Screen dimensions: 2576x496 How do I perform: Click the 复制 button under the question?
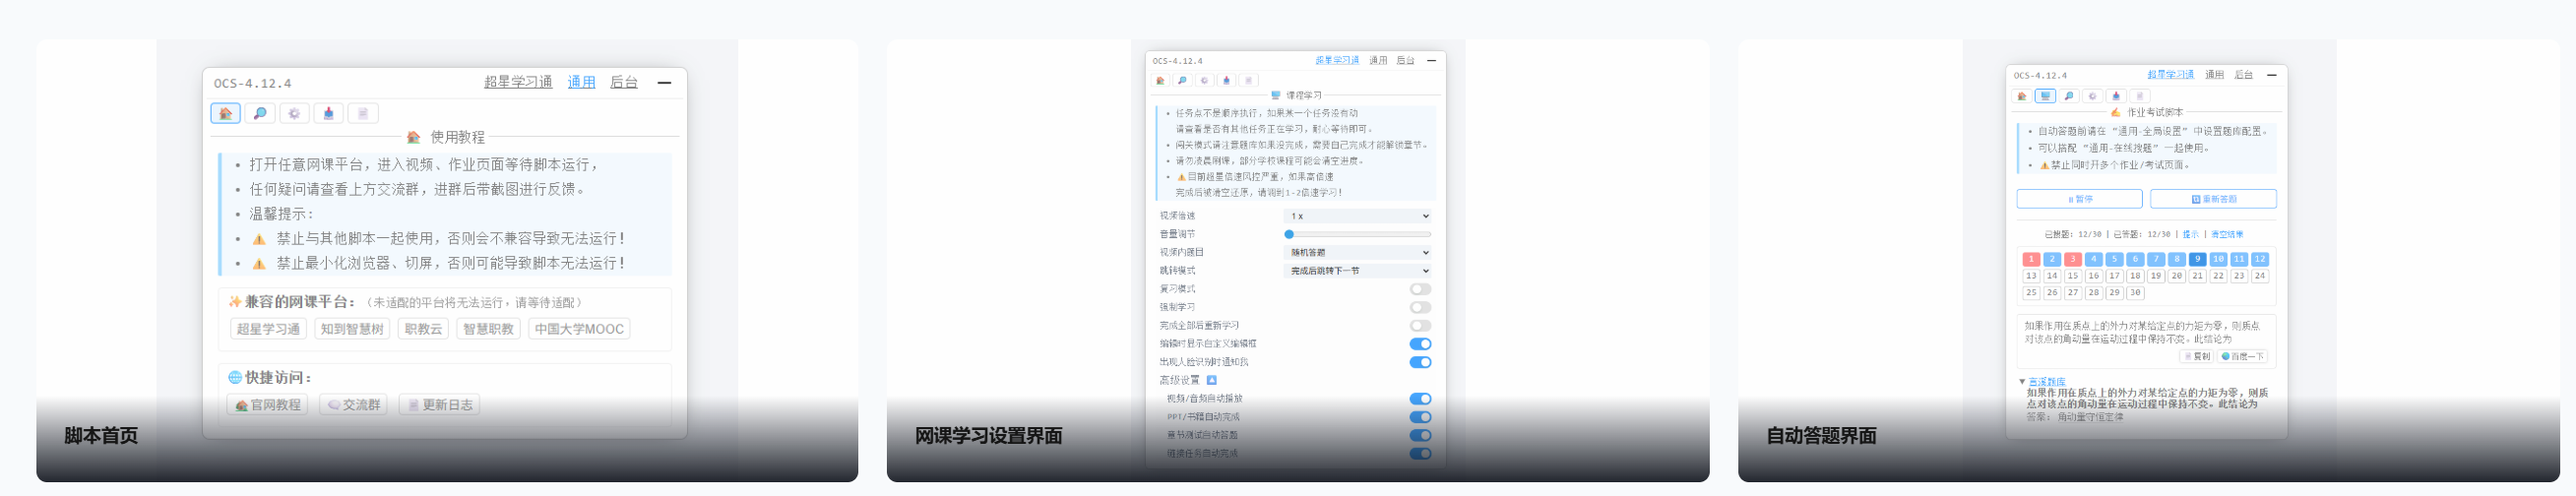[2198, 356]
